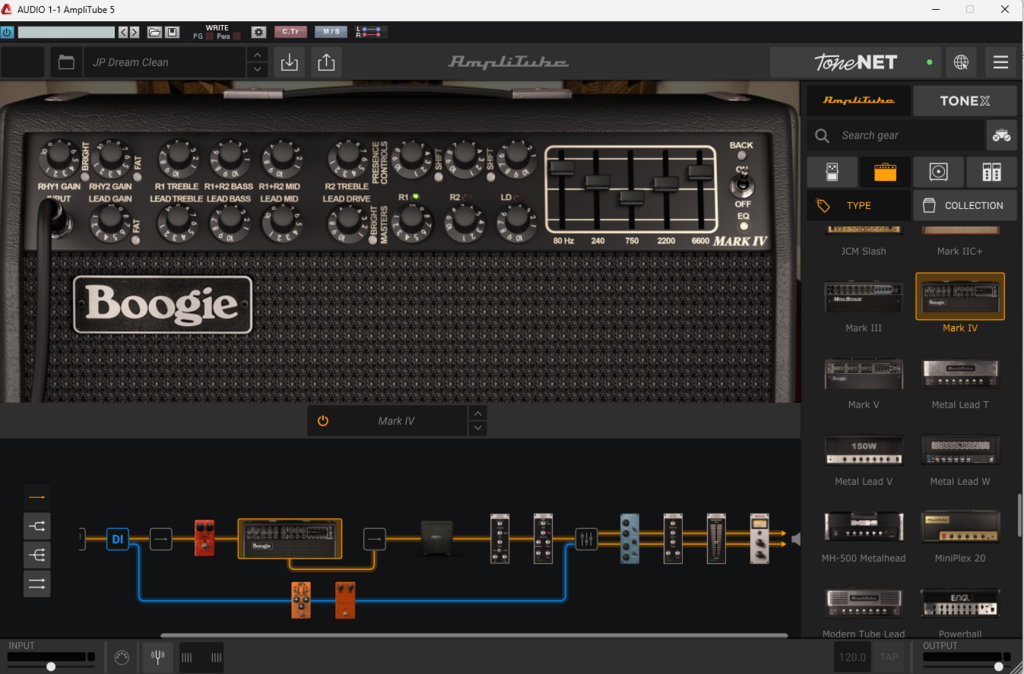Choose the two-way split routing layout
The width and height of the screenshot is (1024, 674).
coord(37,526)
